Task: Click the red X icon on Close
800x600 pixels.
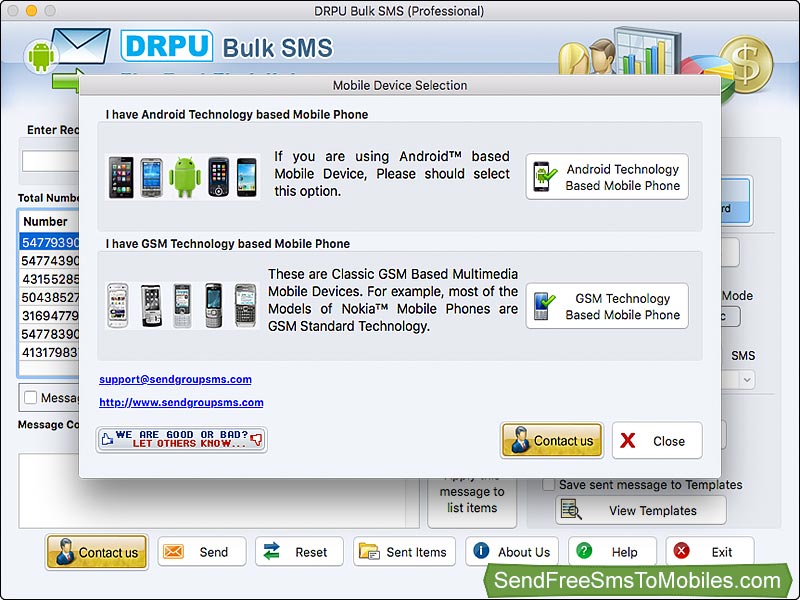Action: pyautogui.click(x=628, y=440)
